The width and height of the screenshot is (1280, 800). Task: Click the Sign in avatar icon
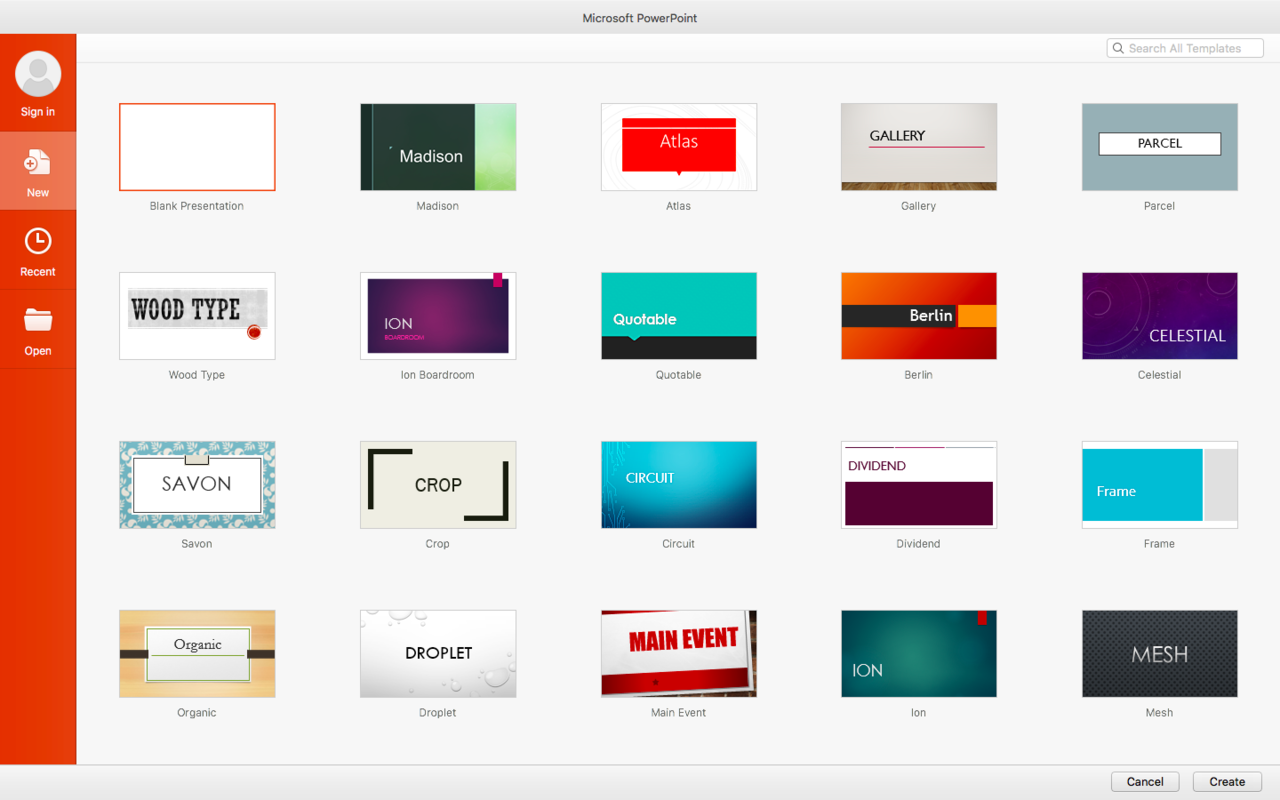(x=38, y=74)
